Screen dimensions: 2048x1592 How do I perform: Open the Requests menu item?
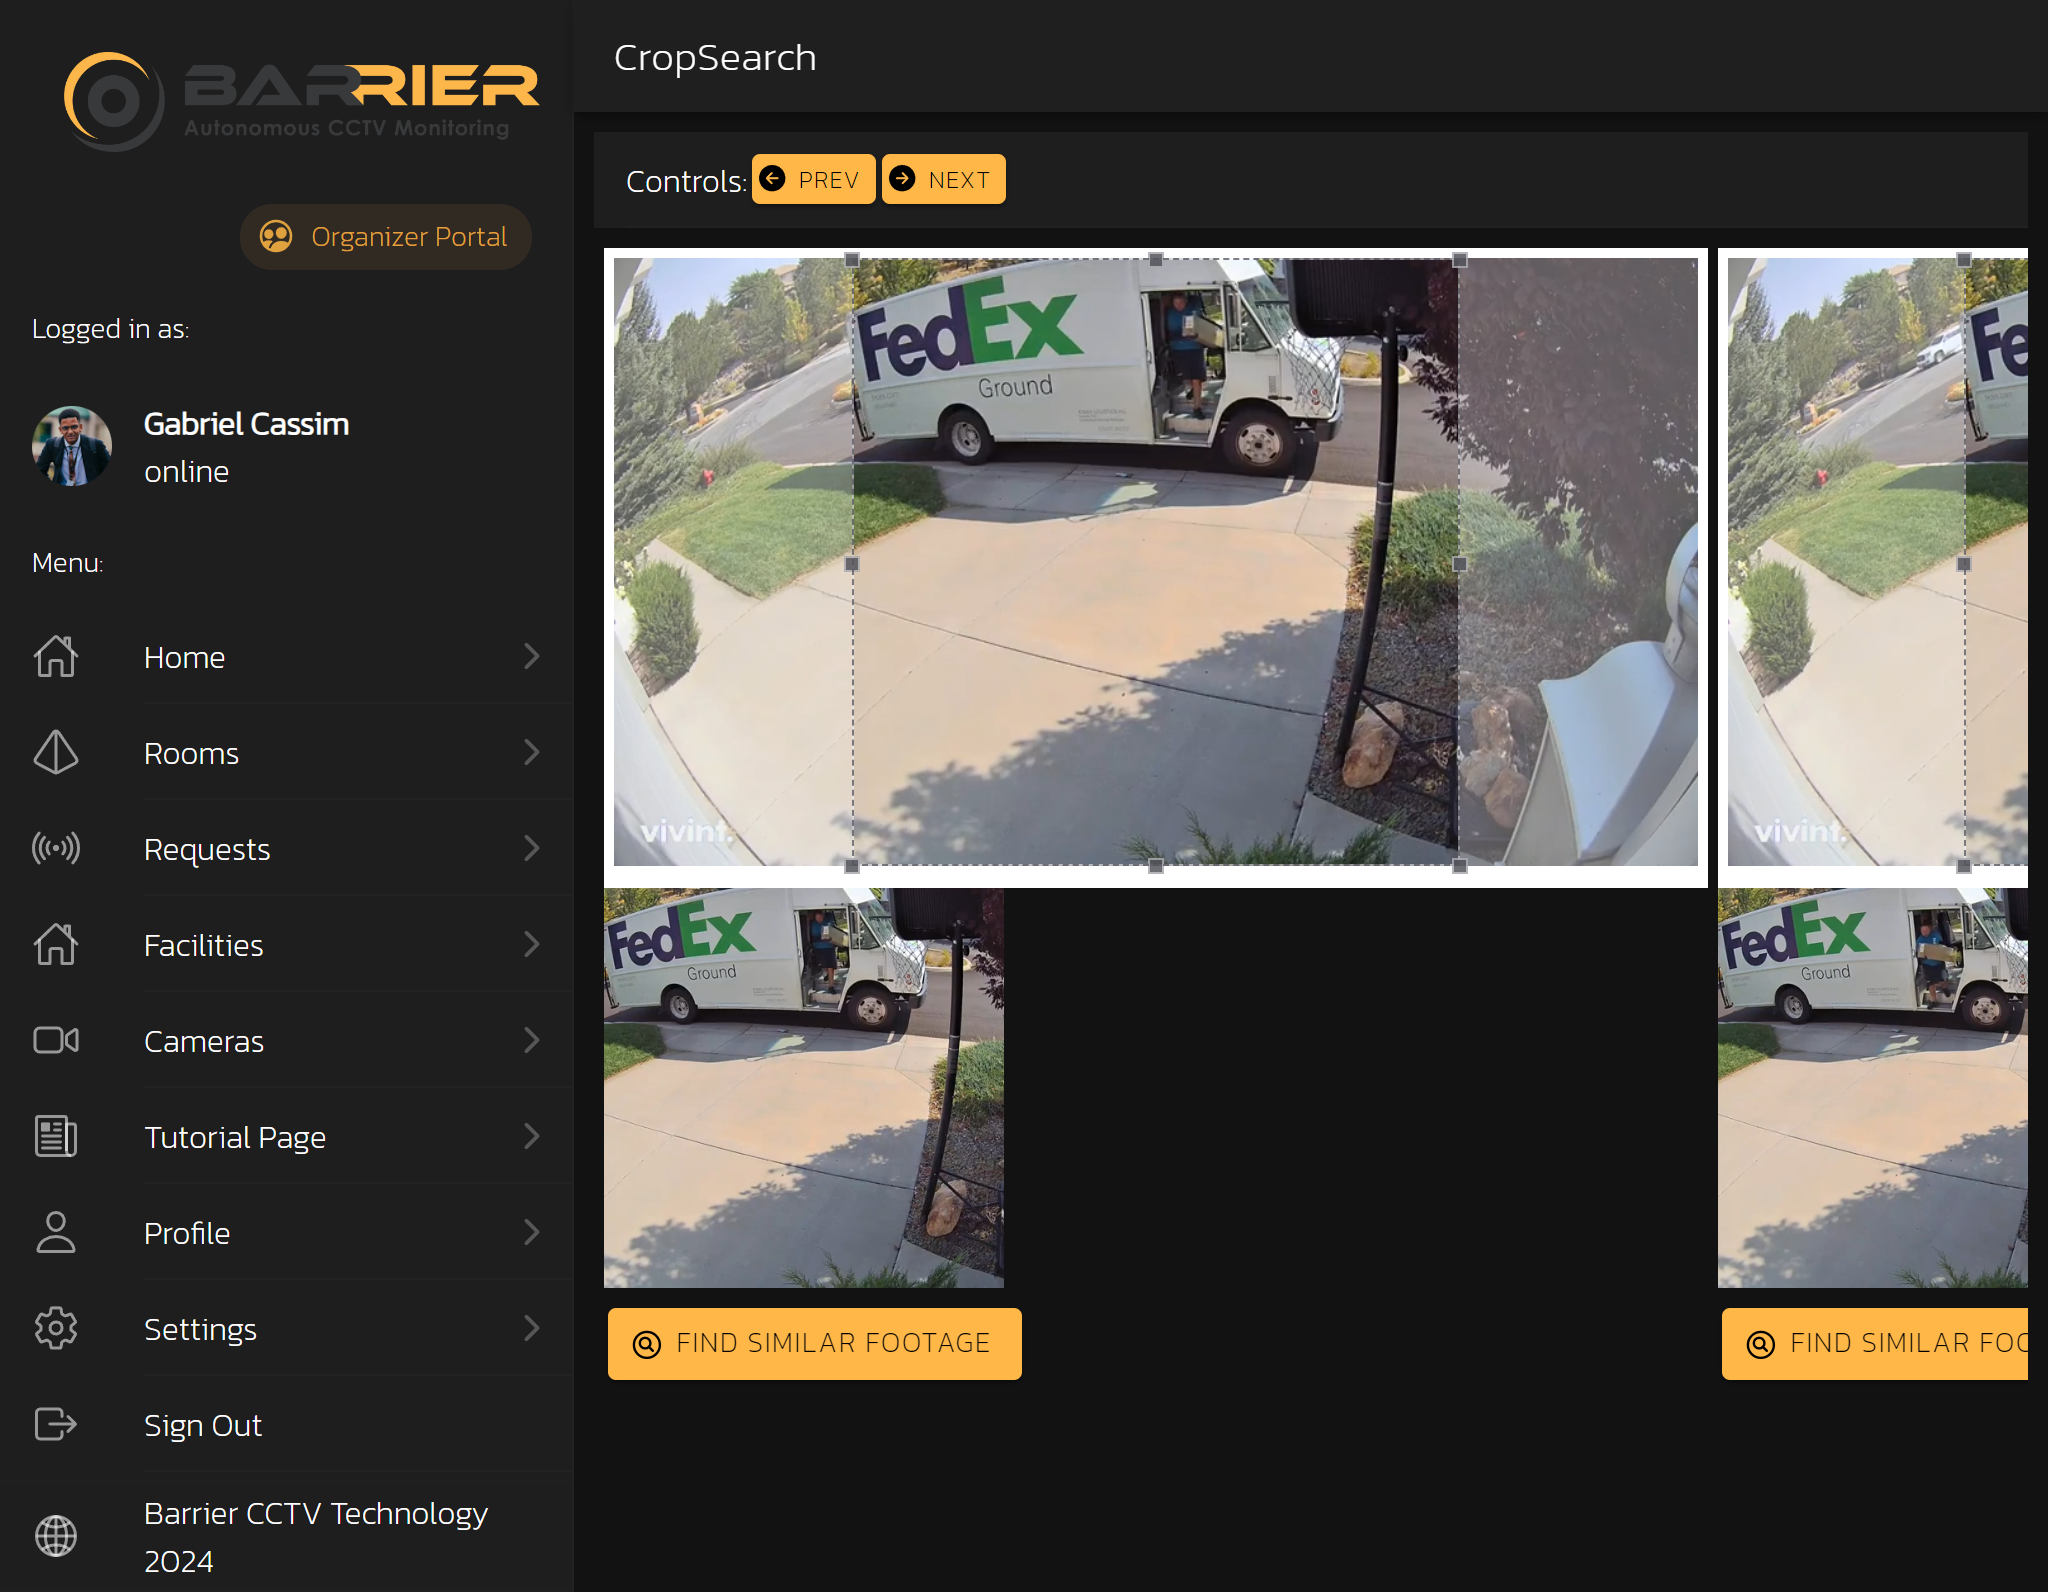(x=207, y=849)
